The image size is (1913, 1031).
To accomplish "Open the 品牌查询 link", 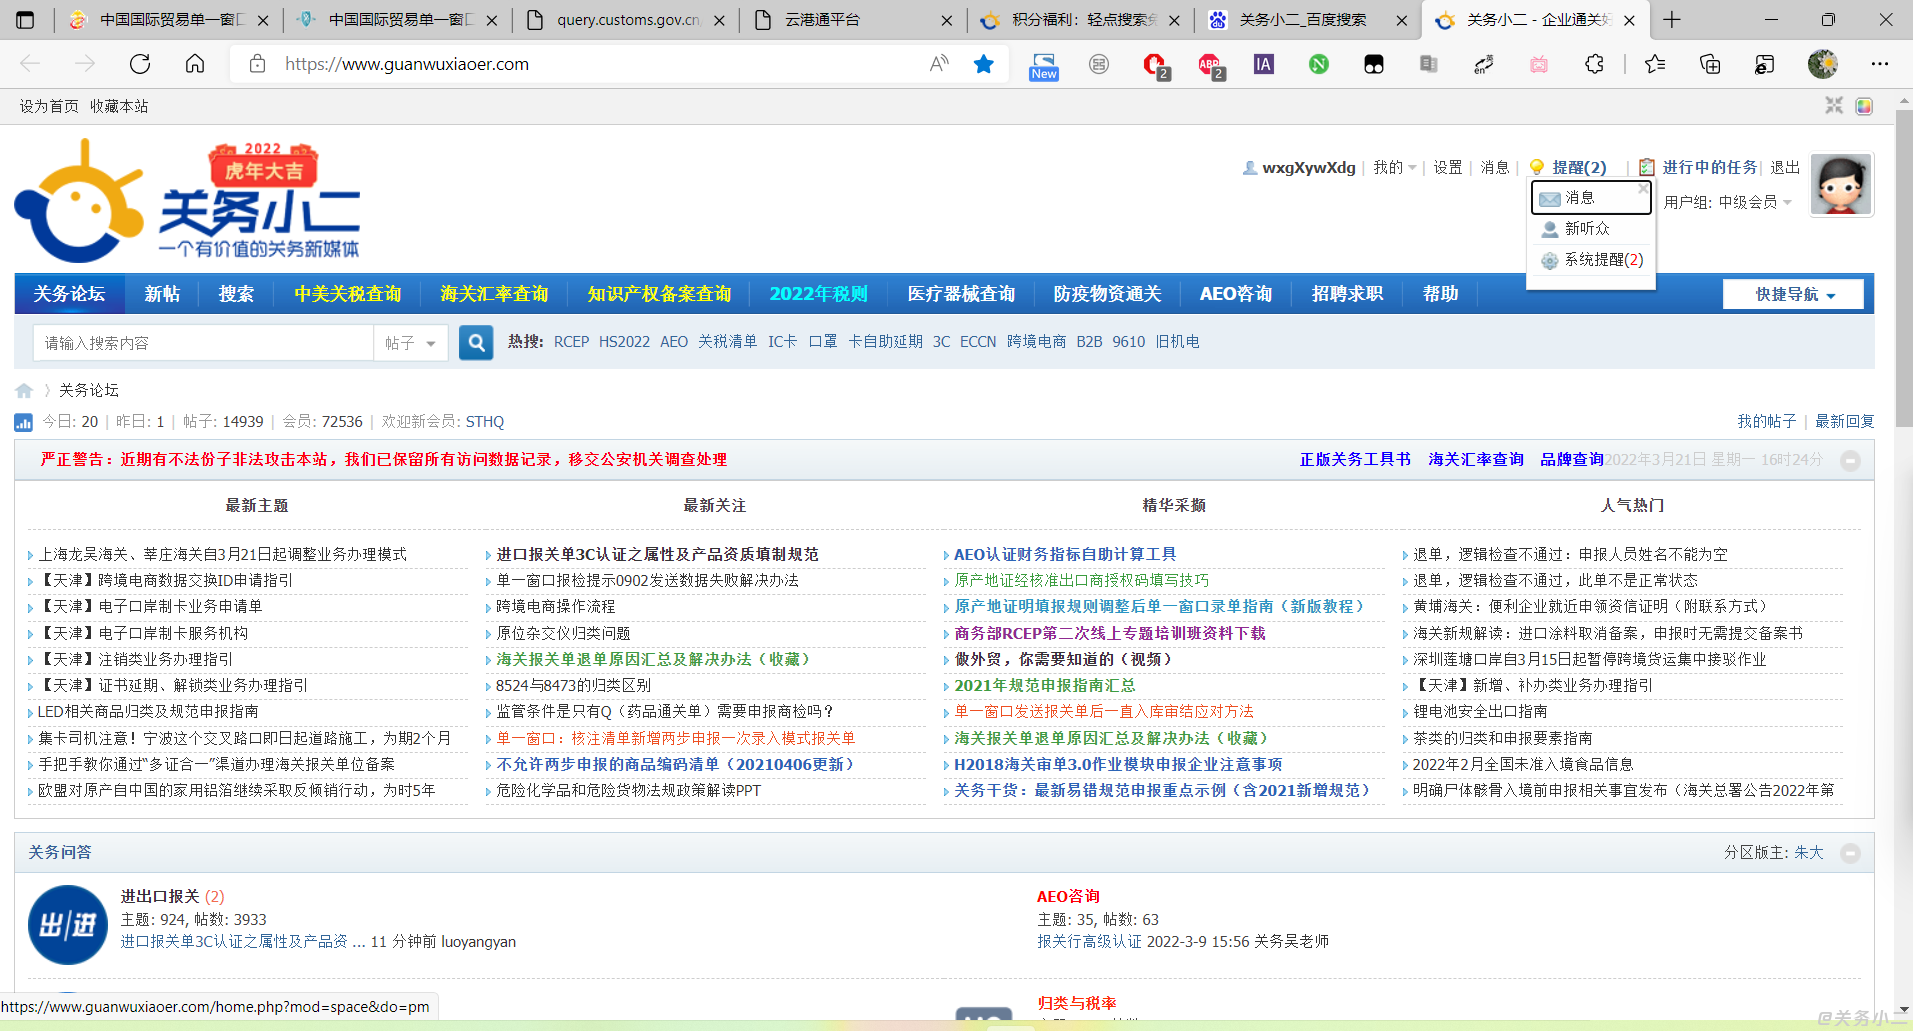I will tap(1572, 459).
